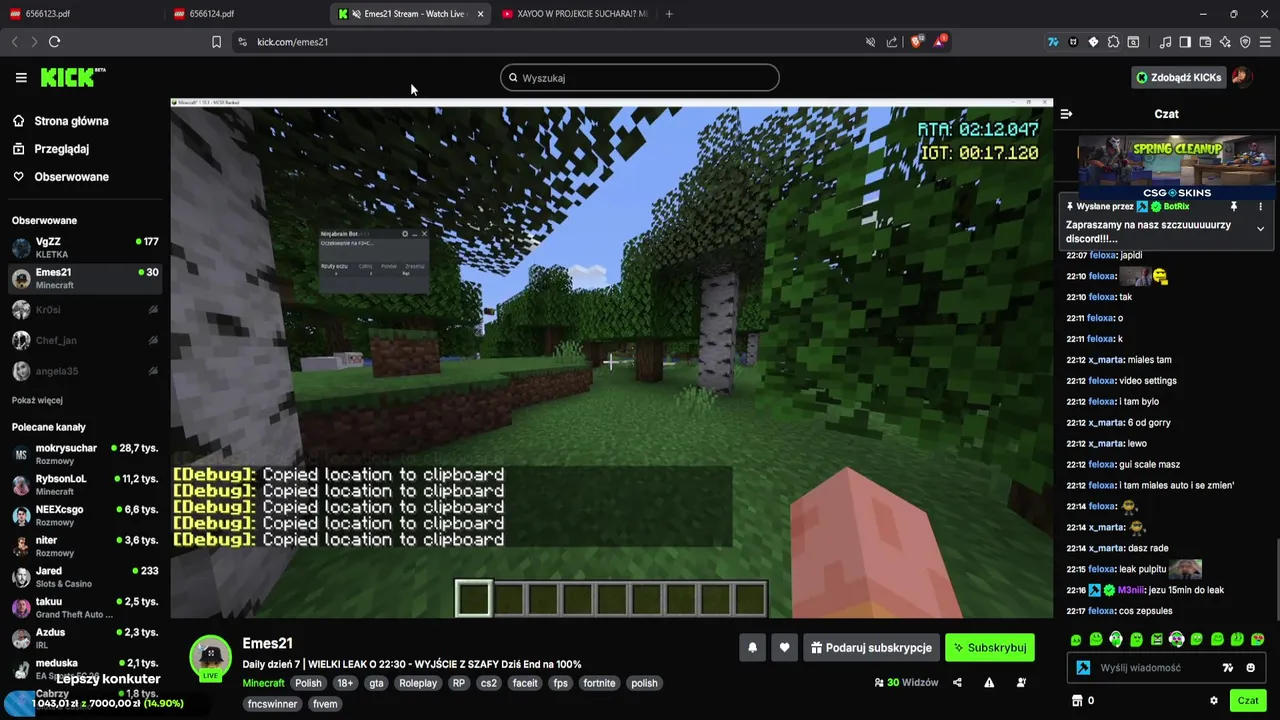This screenshot has height=720, width=1280.
Task: Open mokrysuchar recommended channel
Action: pyautogui.click(x=85, y=454)
